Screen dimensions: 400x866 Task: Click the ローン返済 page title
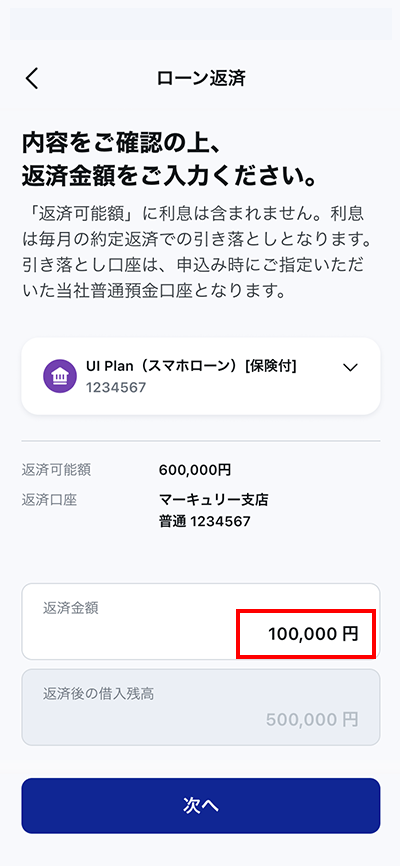pos(201,78)
